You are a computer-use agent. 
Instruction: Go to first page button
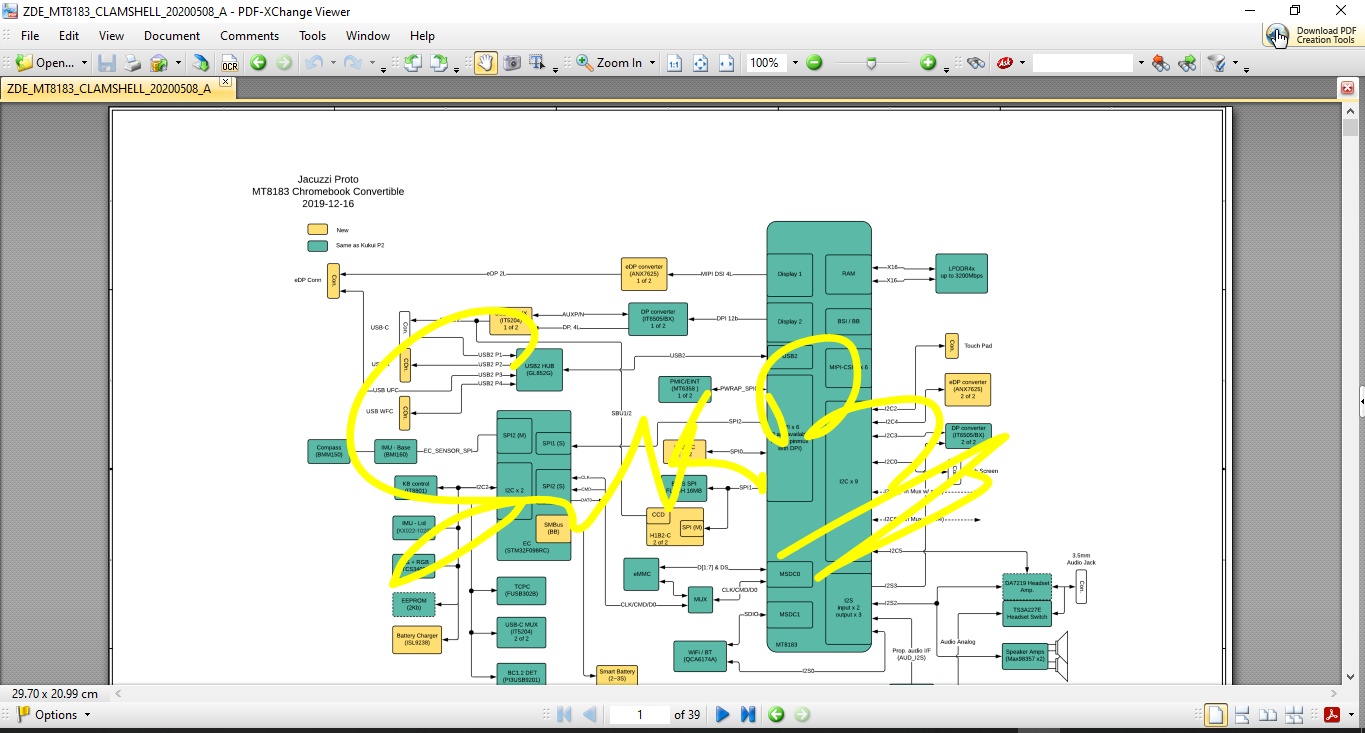point(564,715)
